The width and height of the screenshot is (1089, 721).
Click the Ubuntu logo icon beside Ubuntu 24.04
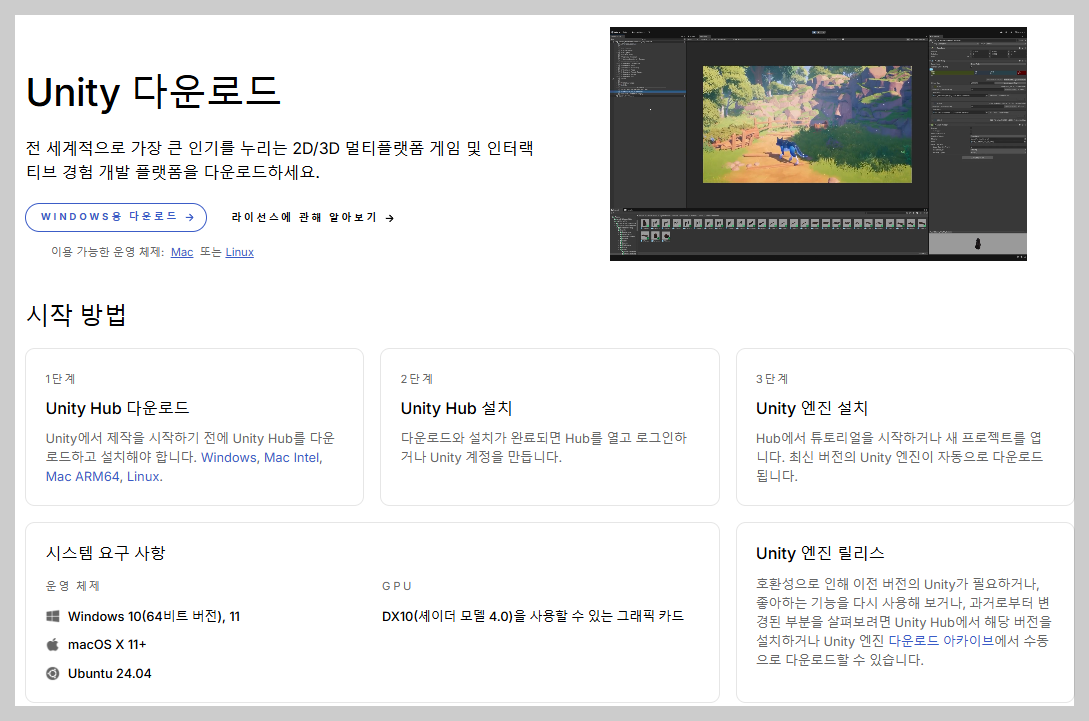53,673
